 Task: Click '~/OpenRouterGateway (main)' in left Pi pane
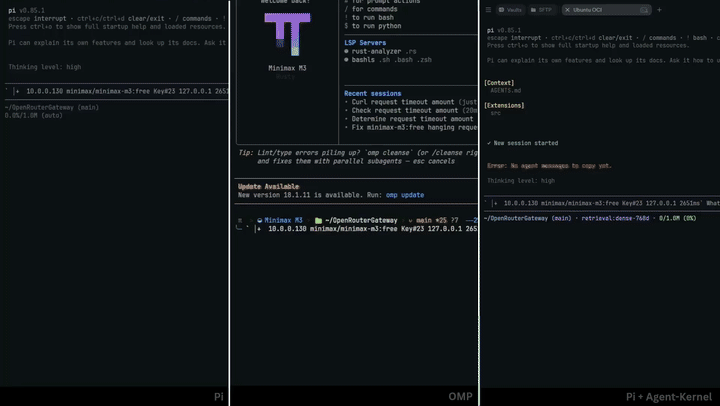click(51, 107)
